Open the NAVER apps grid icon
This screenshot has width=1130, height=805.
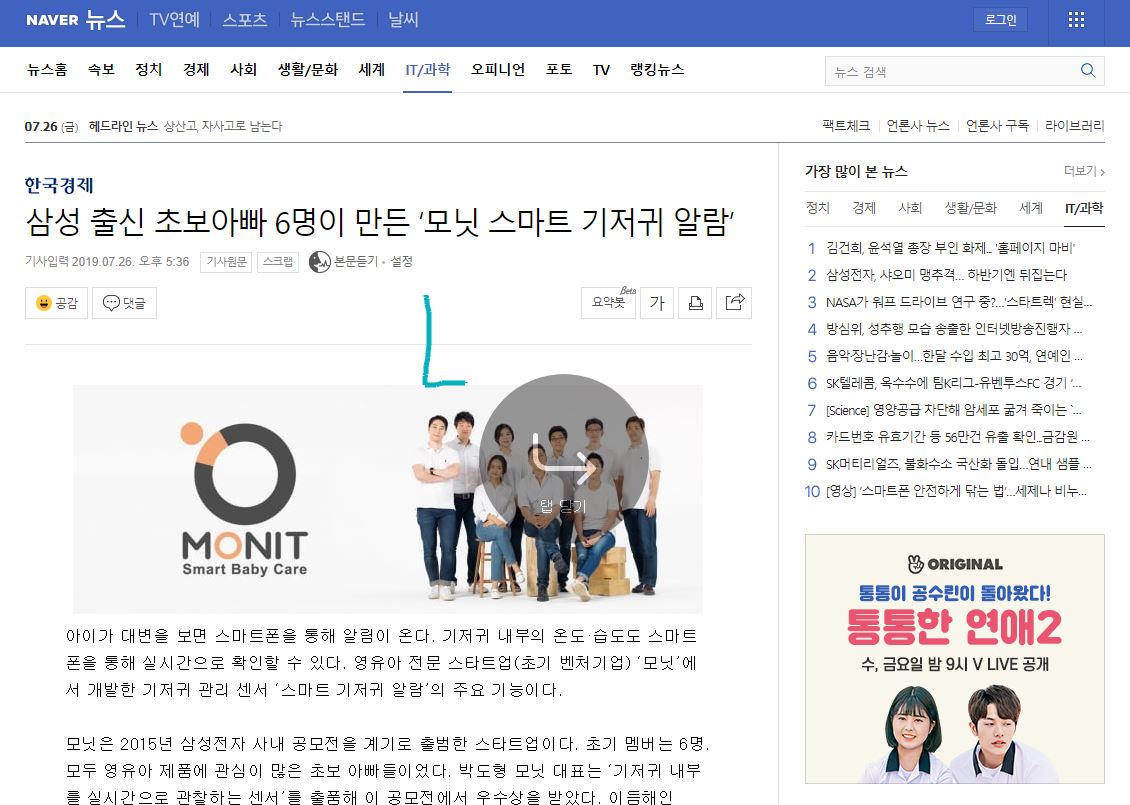pos(1076,19)
